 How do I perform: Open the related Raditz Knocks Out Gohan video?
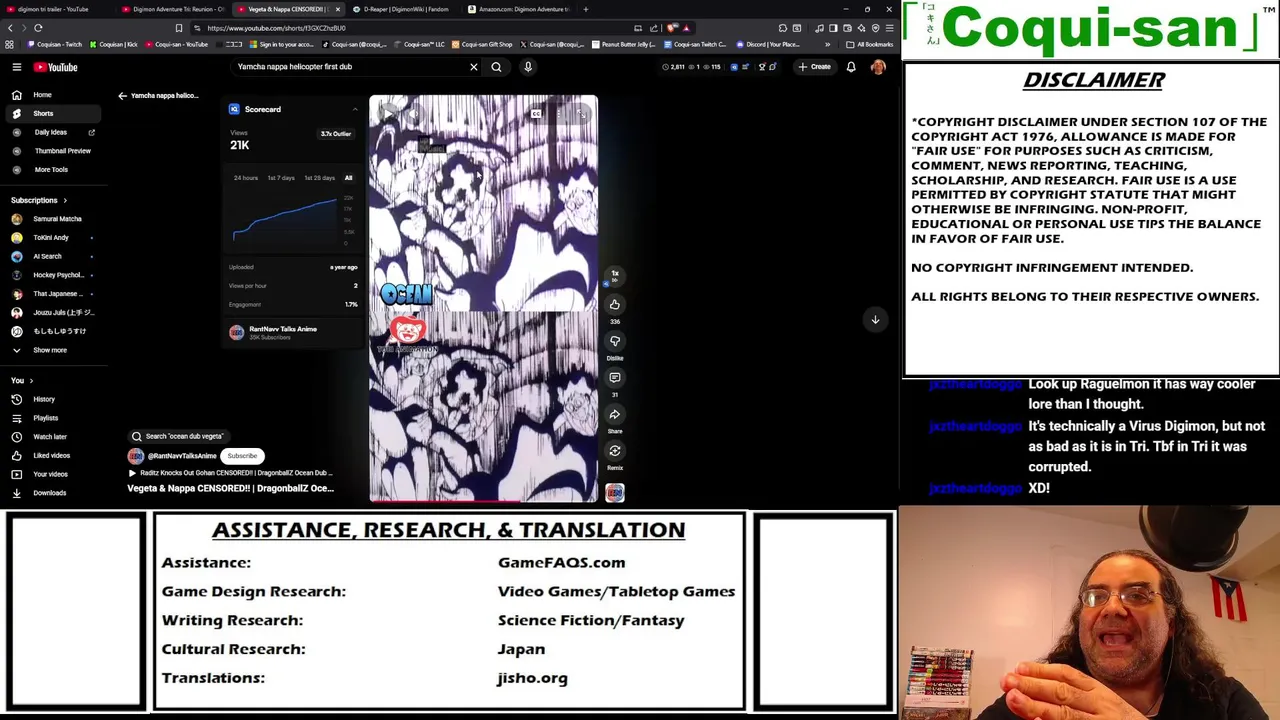click(x=230, y=473)
